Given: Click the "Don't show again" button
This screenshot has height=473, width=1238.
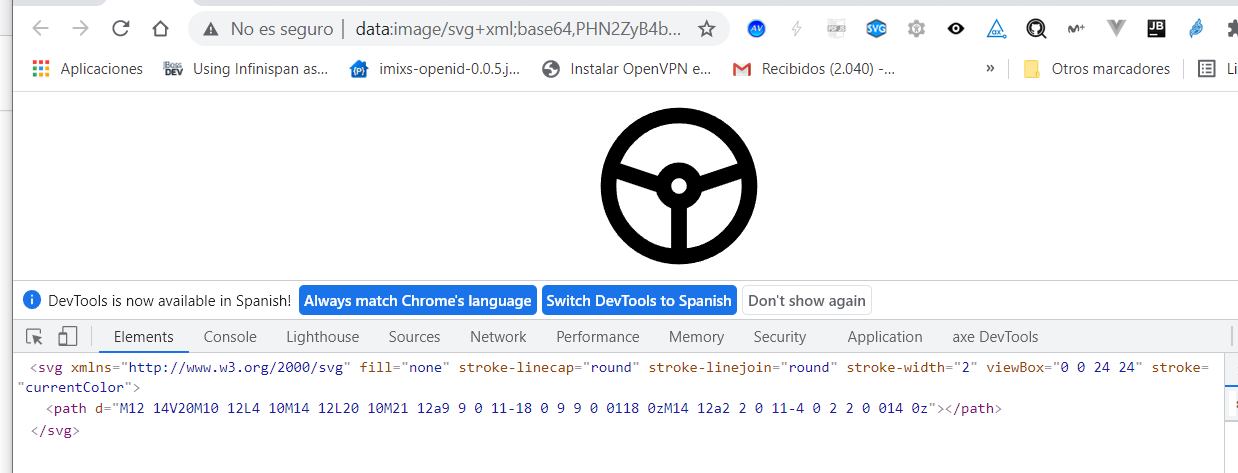Looking at the screenshot, I should point(807,300).
